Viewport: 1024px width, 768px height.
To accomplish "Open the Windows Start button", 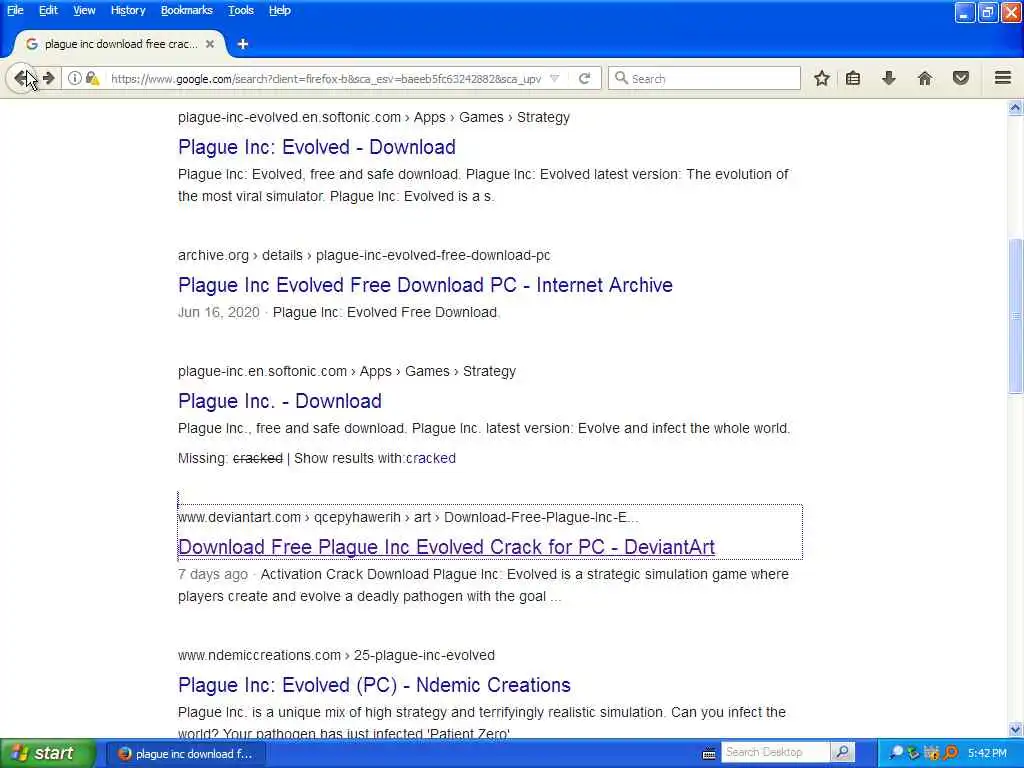I will [48, 753].
